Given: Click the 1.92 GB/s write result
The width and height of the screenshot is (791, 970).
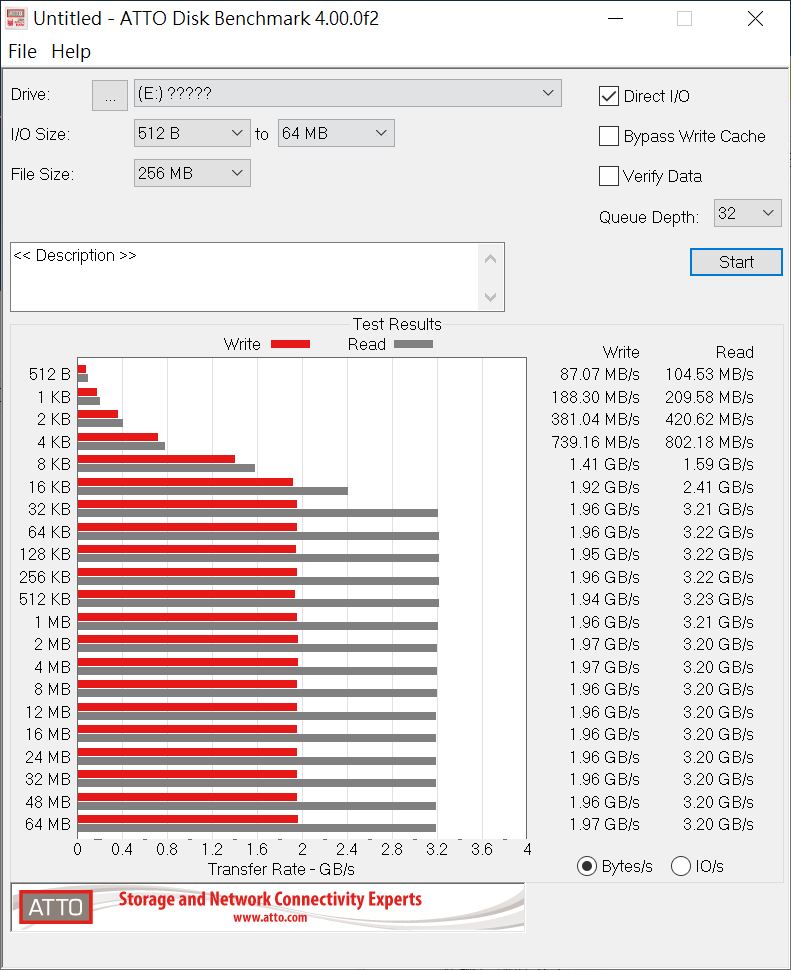Looking at the screenshot, I should click(x=604, y=487).
